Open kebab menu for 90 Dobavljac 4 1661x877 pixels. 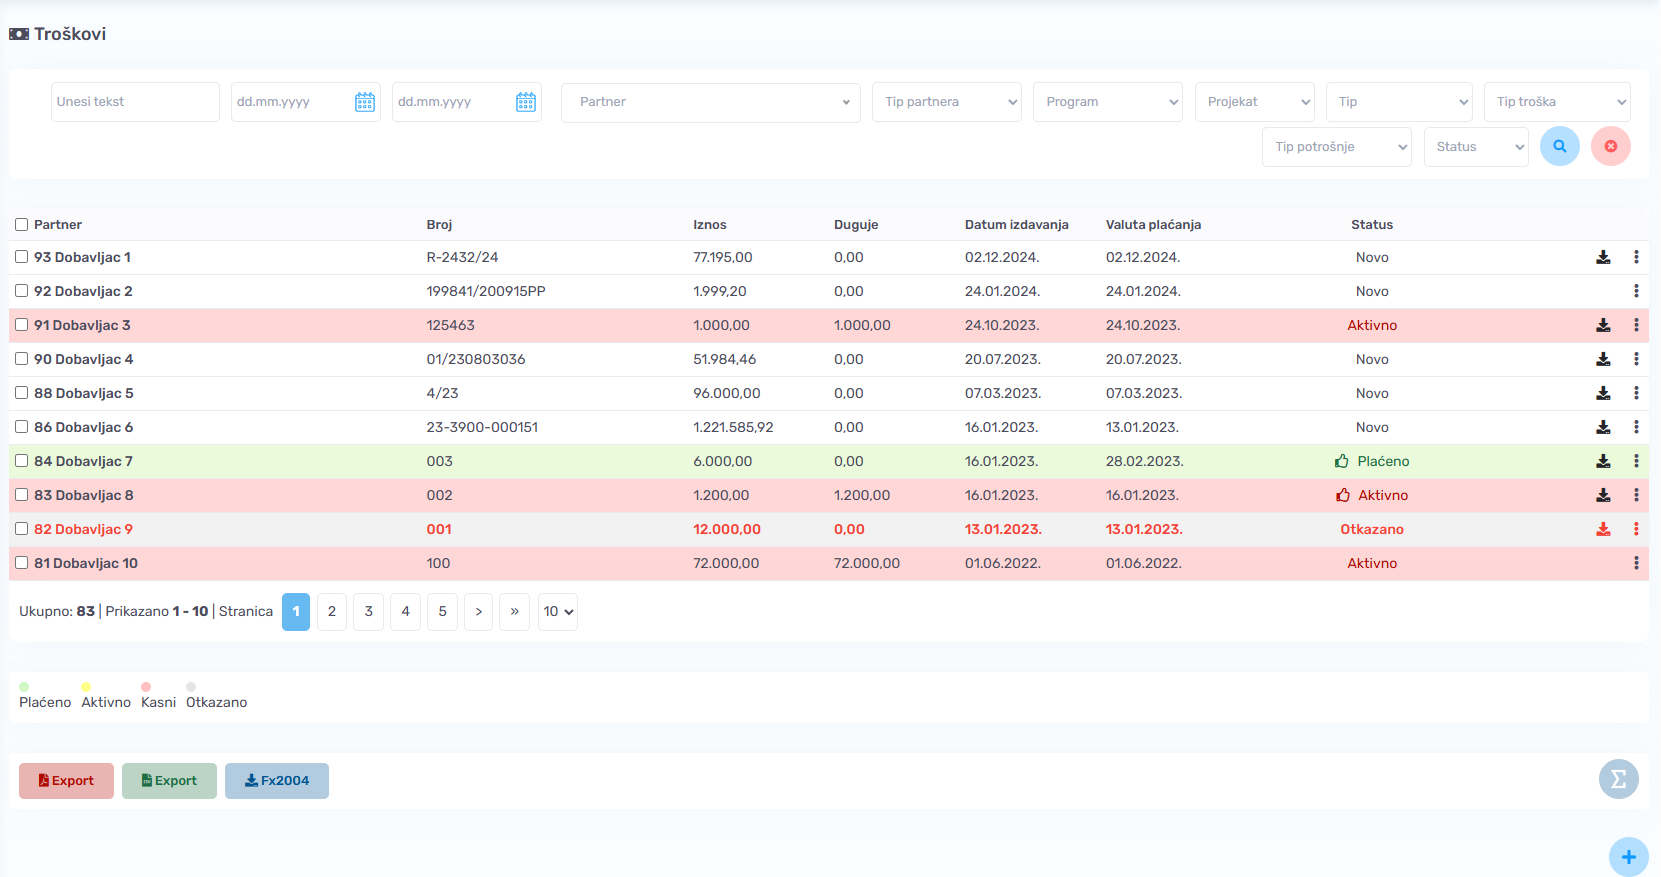(1636, 359)
